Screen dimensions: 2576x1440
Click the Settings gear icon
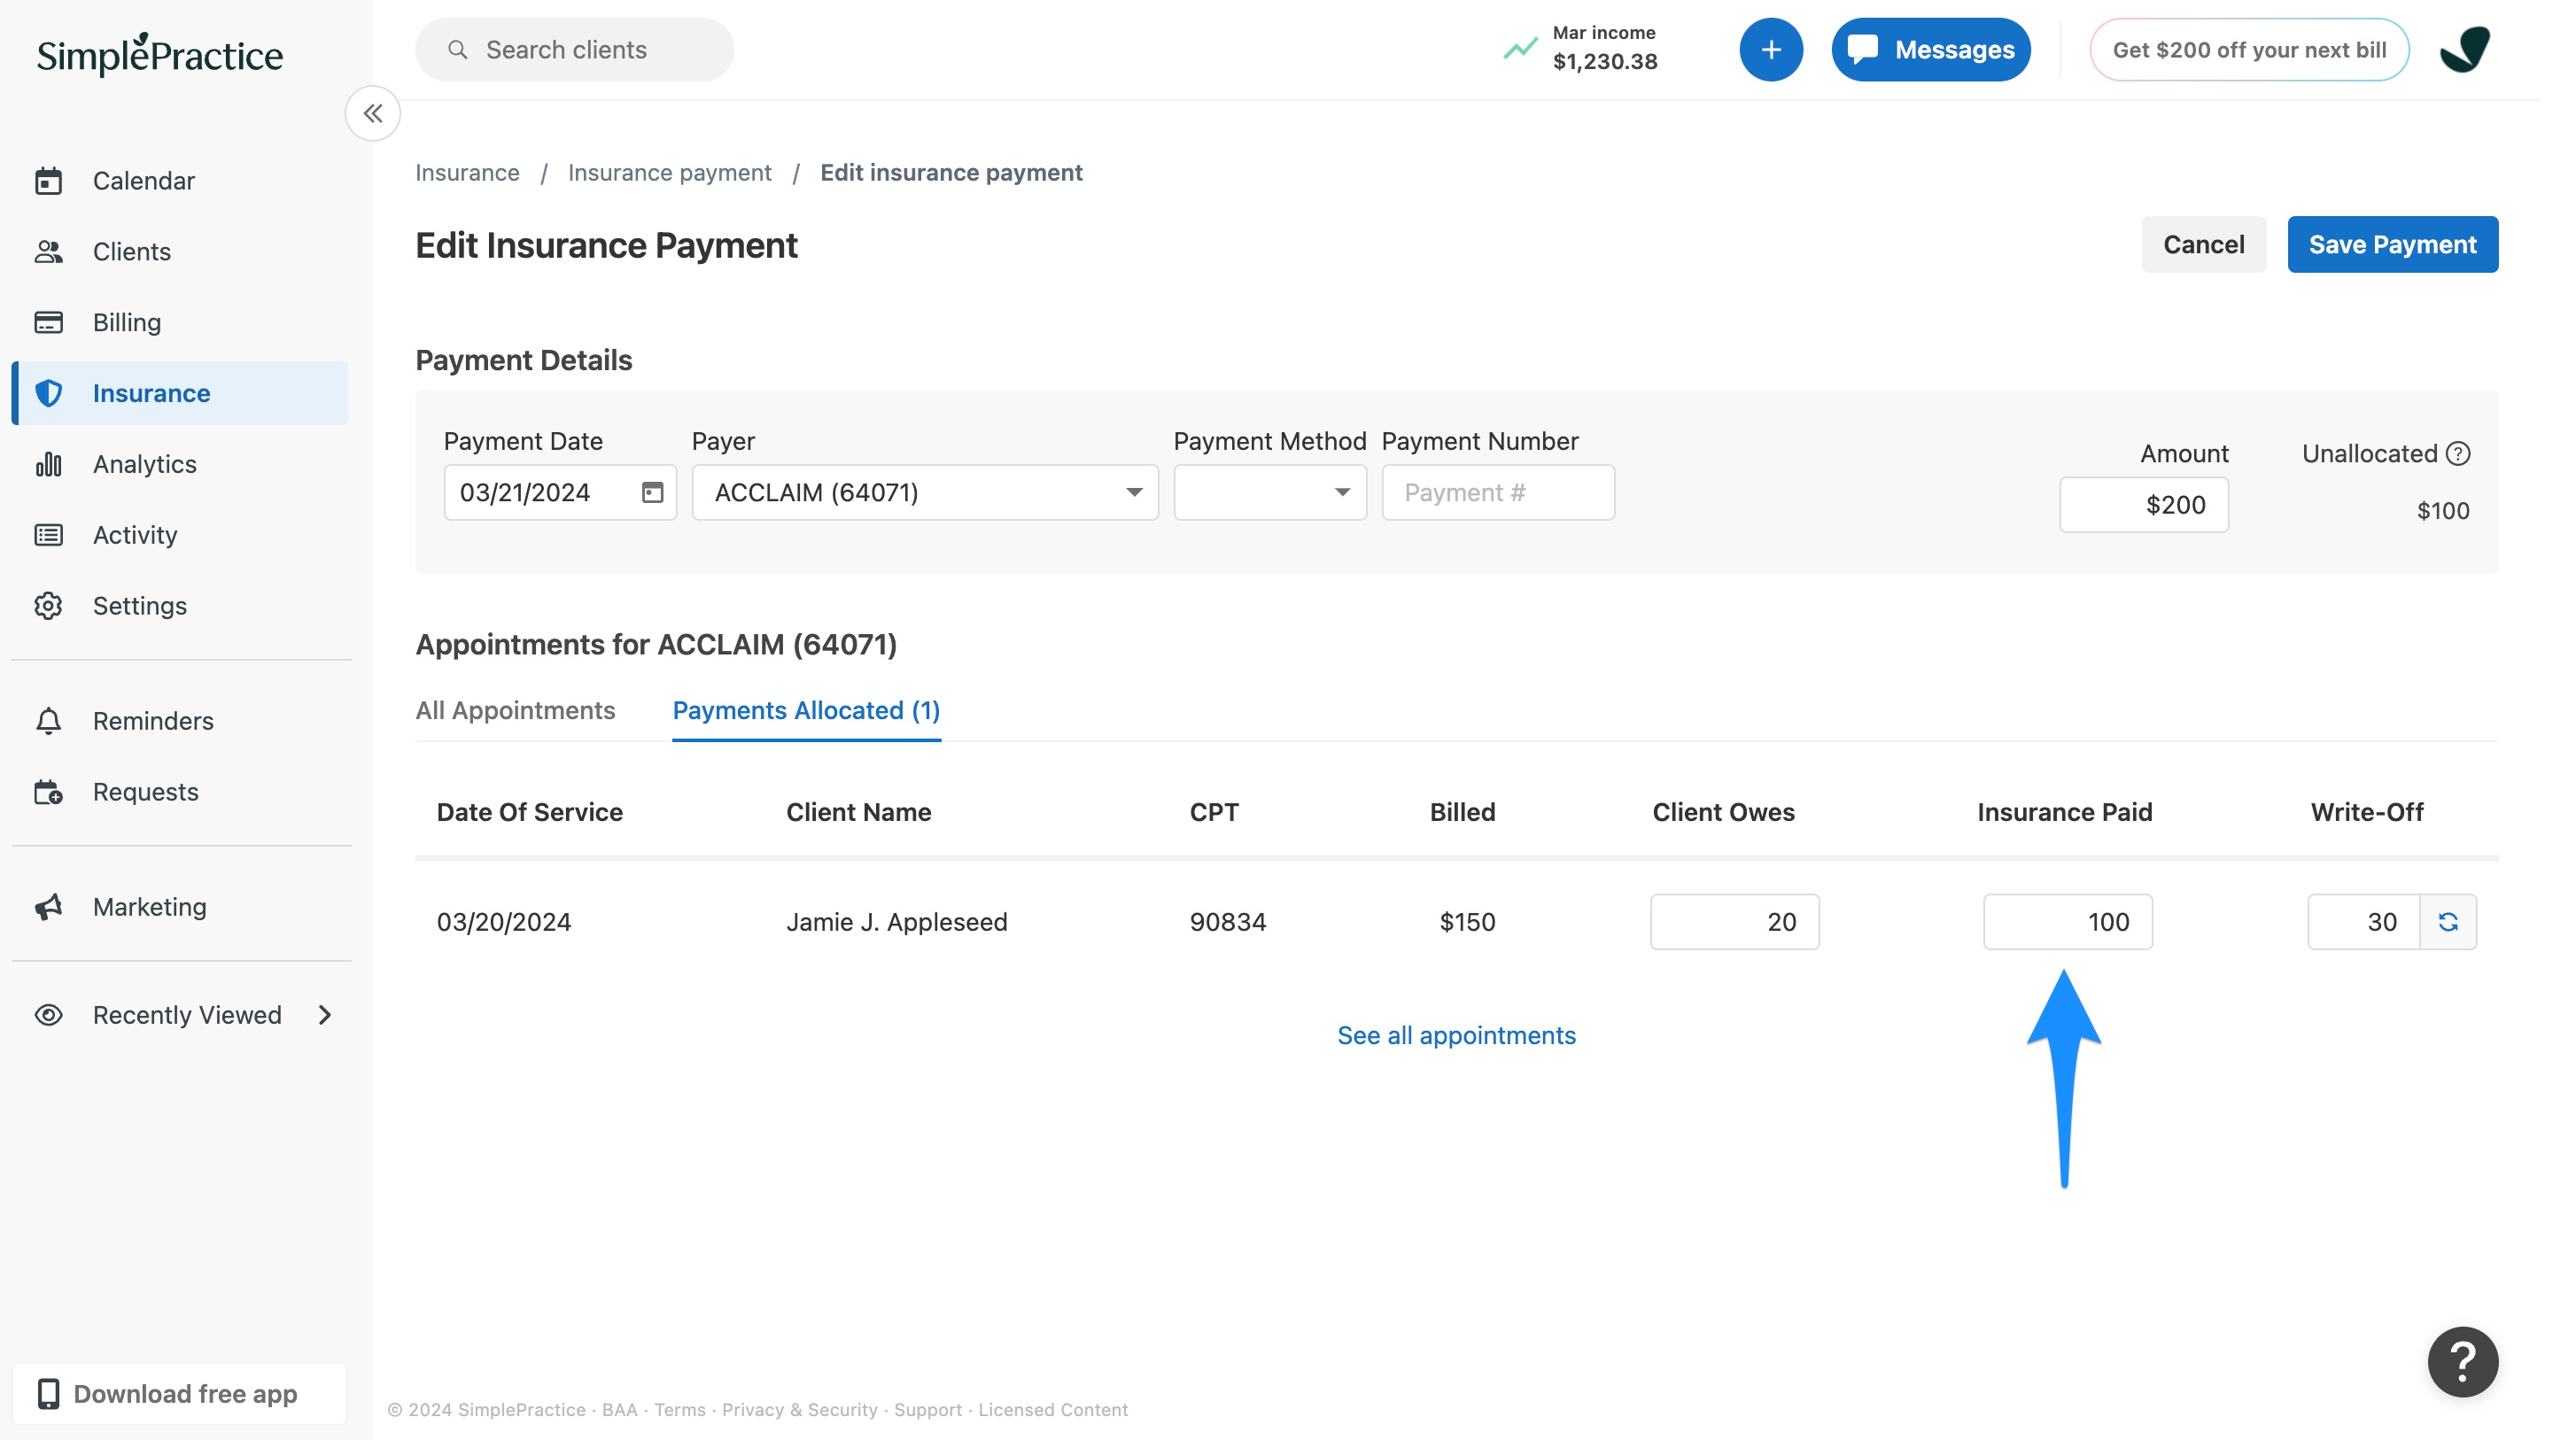pos(48,606)
